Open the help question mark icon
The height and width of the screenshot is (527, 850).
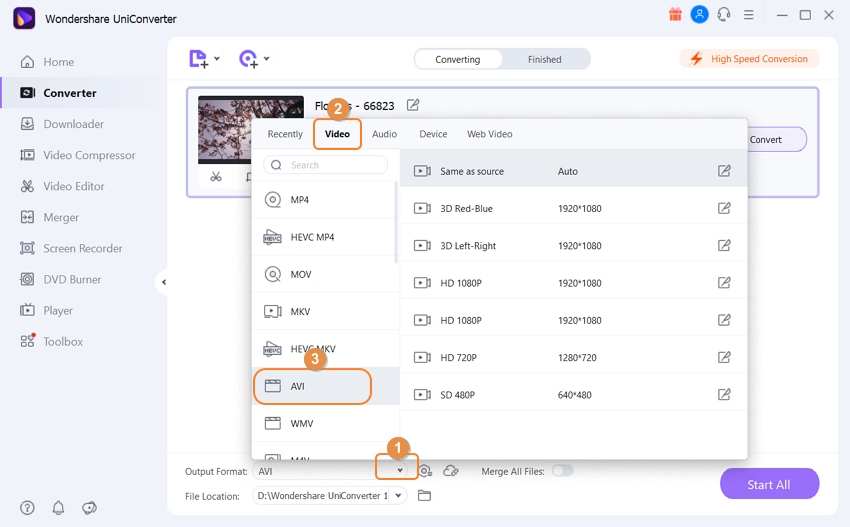coord(27,508)
